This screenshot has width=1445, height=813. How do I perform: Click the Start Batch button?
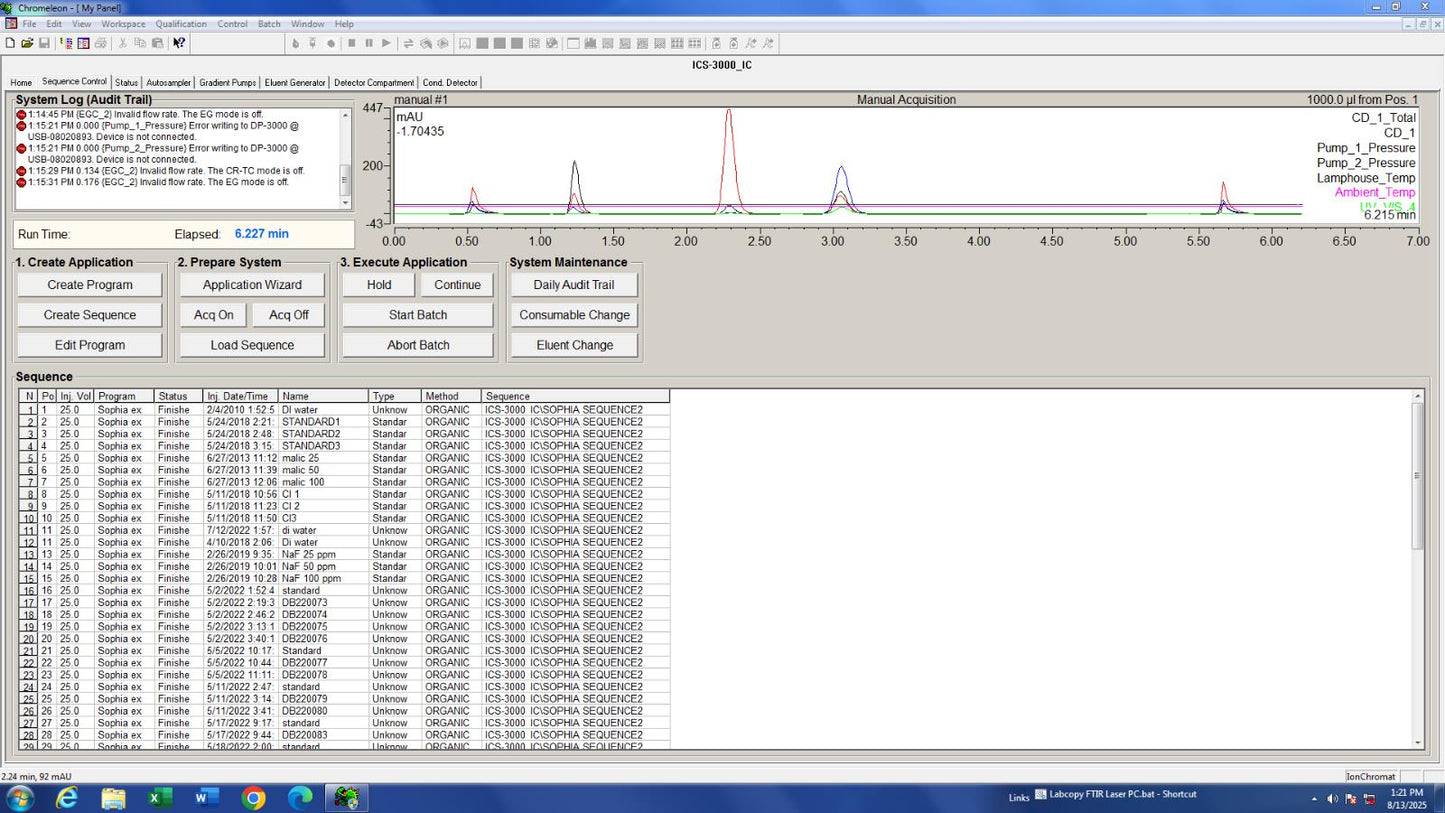(417, 315)
